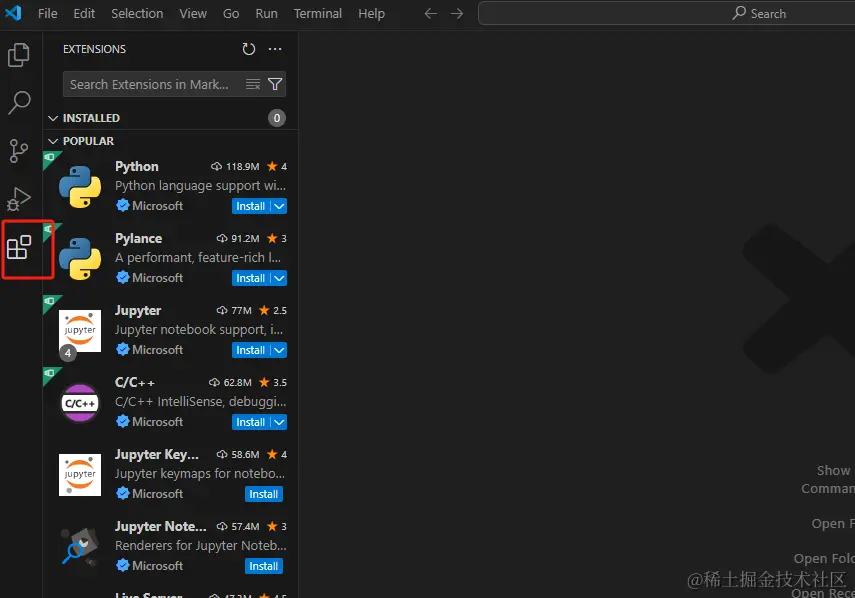The height and width of the screenshot is (598, 855).
Task: Click the C/C++ download count icon
Action: (214, 382)
